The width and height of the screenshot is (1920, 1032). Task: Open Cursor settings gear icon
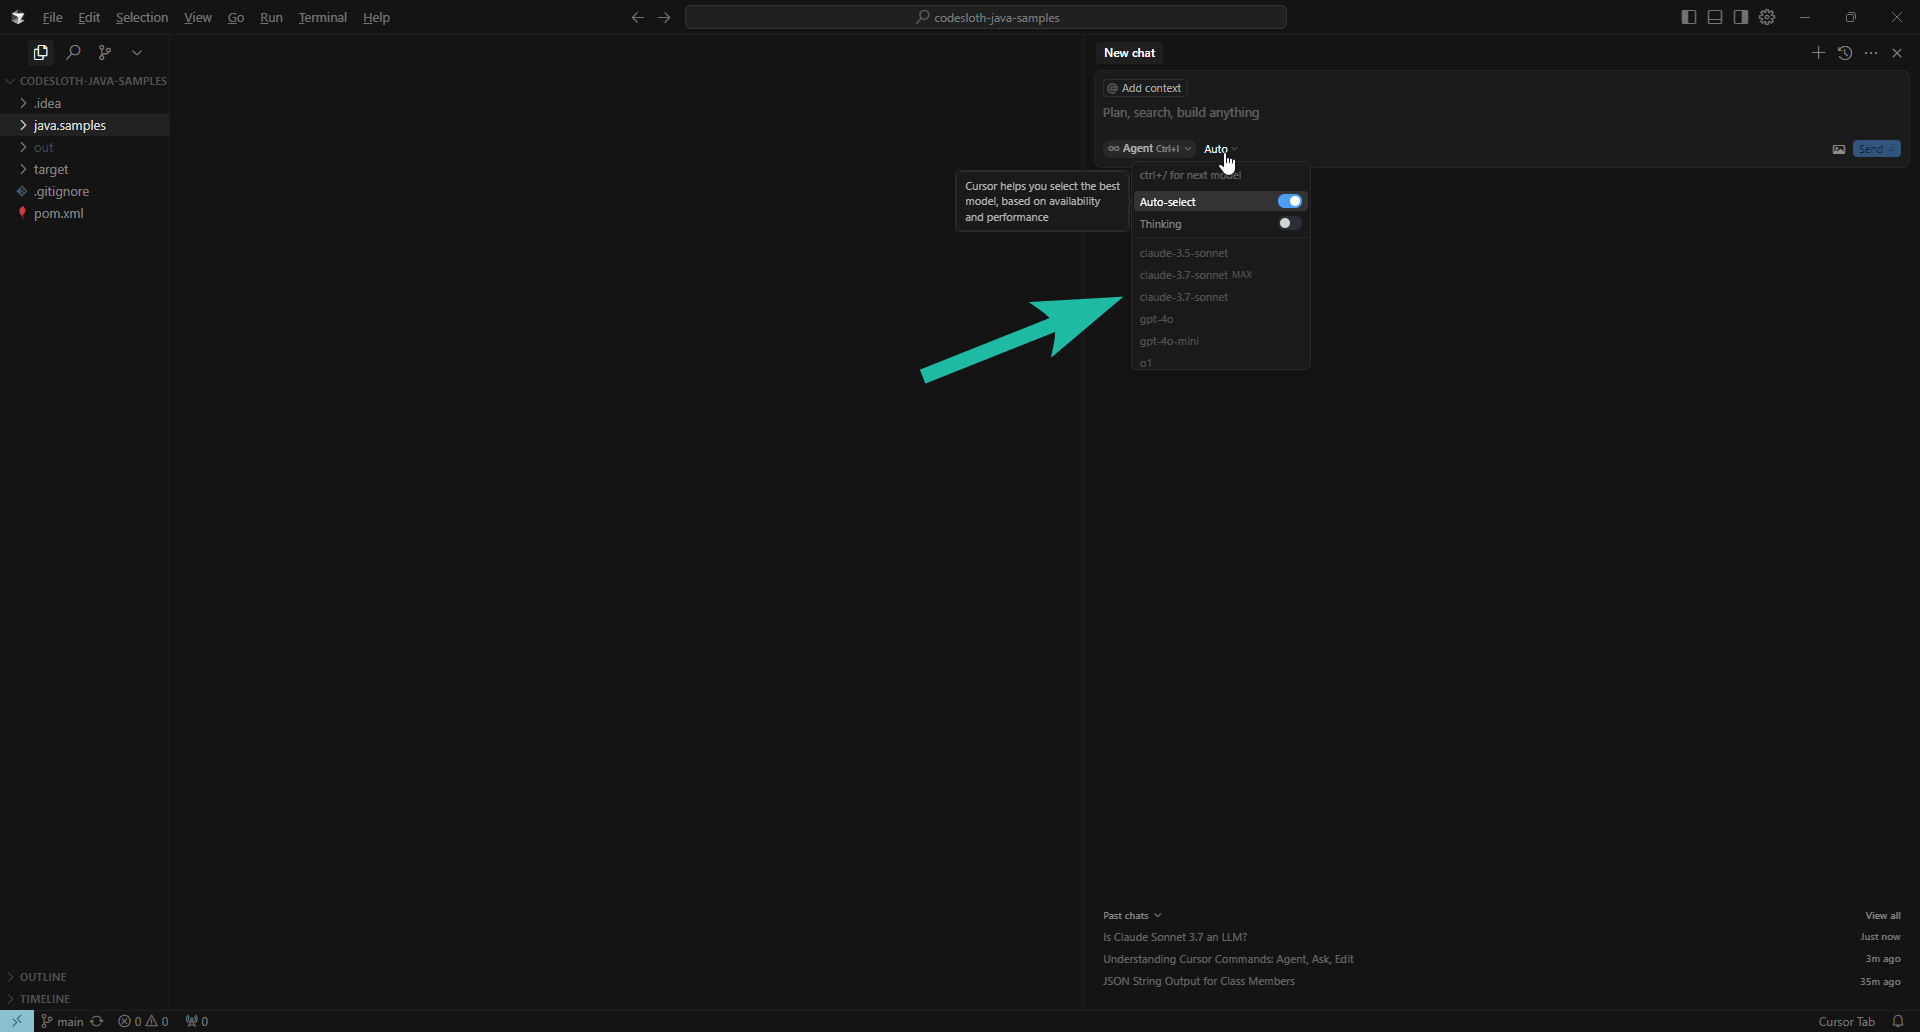(1767, 17)
